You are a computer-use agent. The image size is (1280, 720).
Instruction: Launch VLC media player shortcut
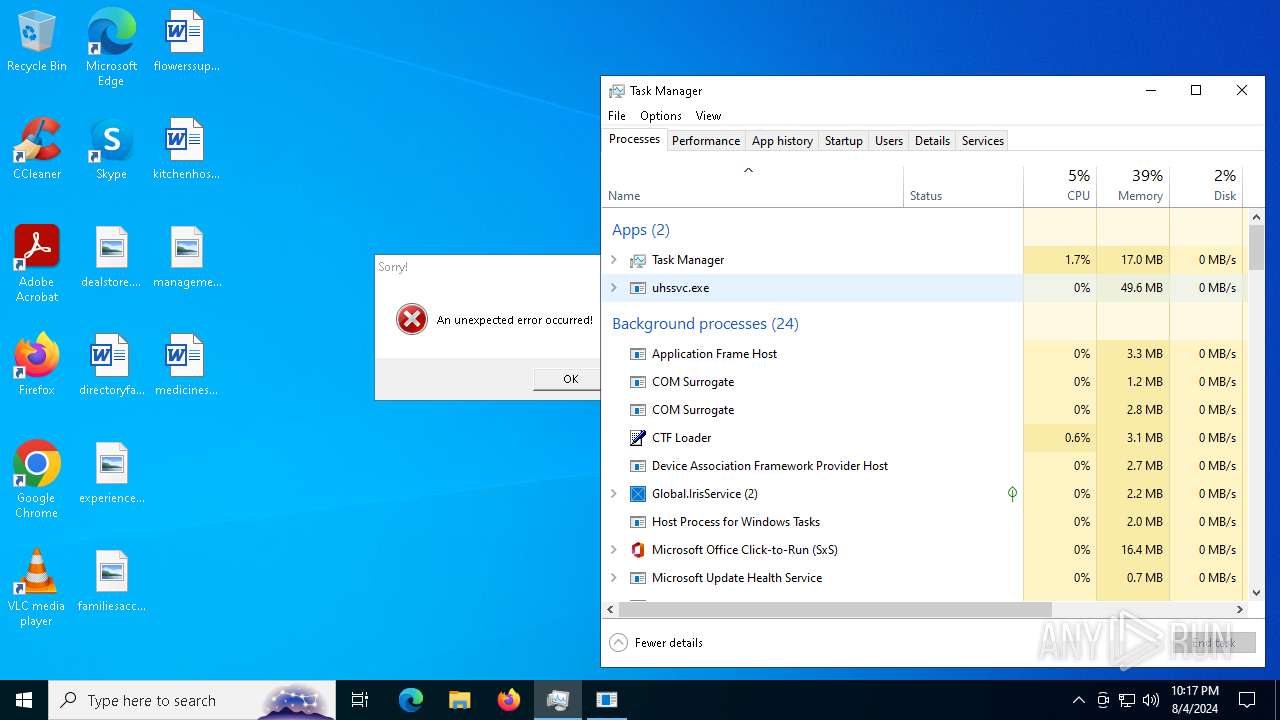(37, 588)
